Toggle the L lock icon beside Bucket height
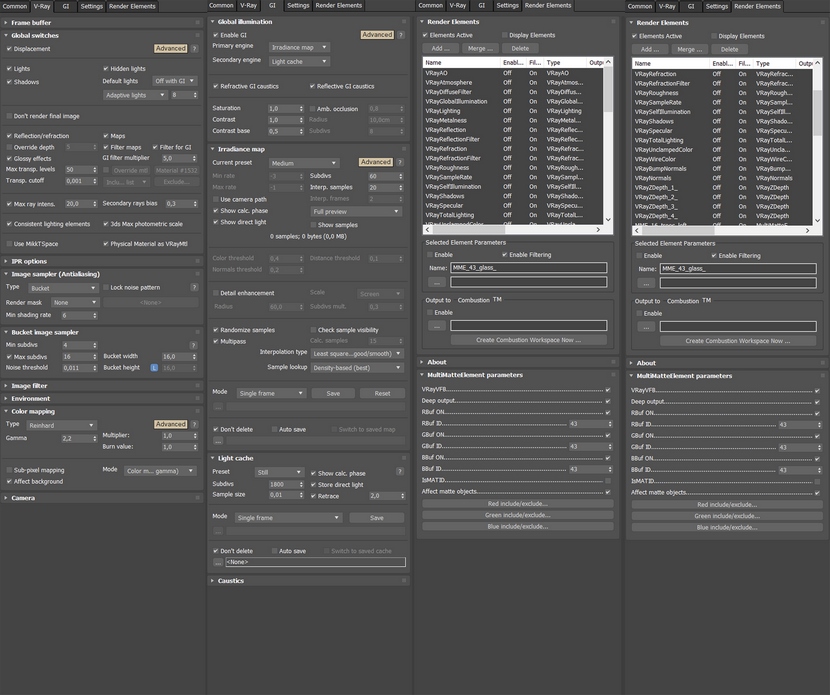 coord(154,368)
